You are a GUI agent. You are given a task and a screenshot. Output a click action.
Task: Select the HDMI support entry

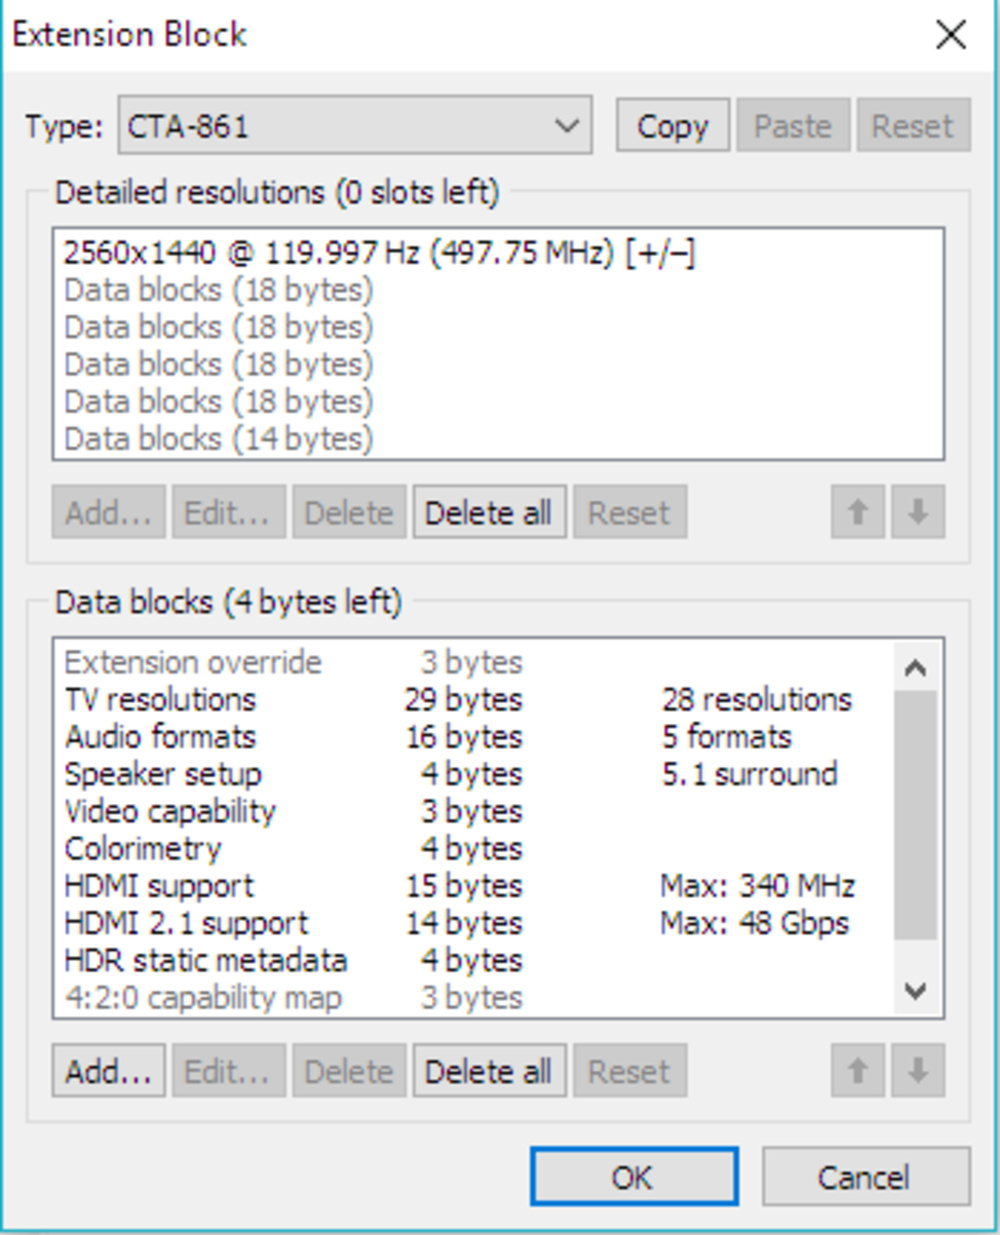click(x=159, y=886)
